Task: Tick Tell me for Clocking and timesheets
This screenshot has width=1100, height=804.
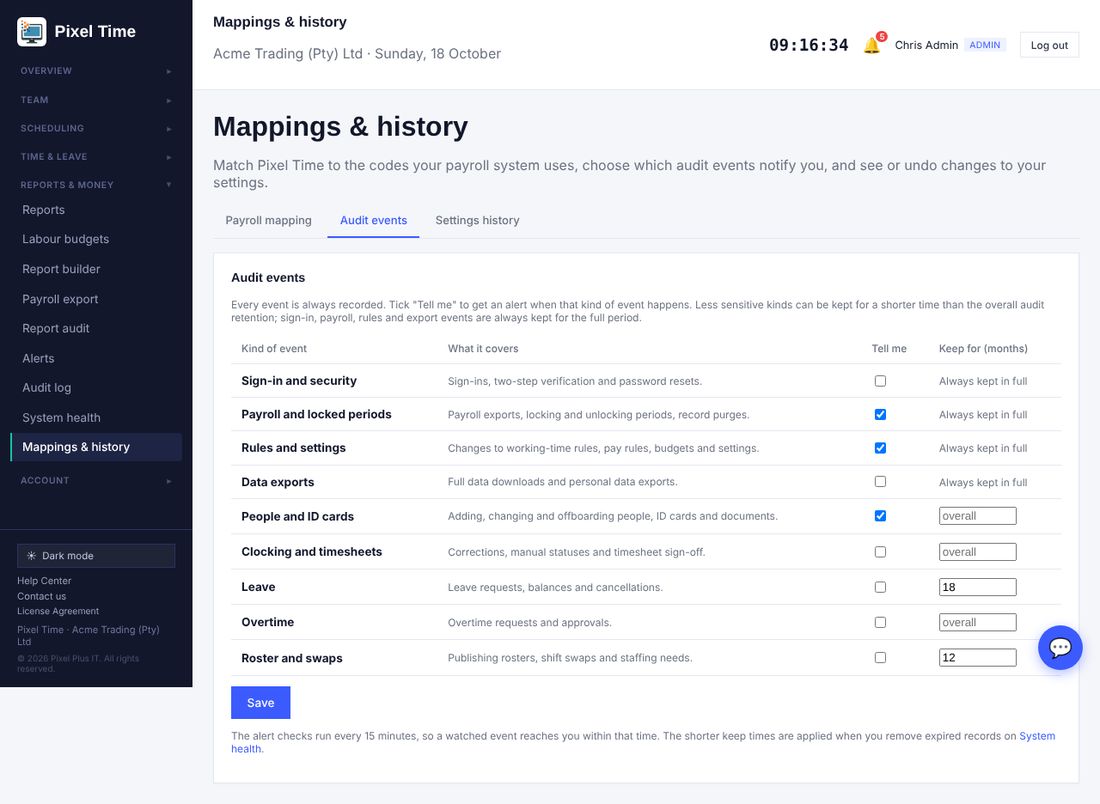Action: tap(880, 552)
